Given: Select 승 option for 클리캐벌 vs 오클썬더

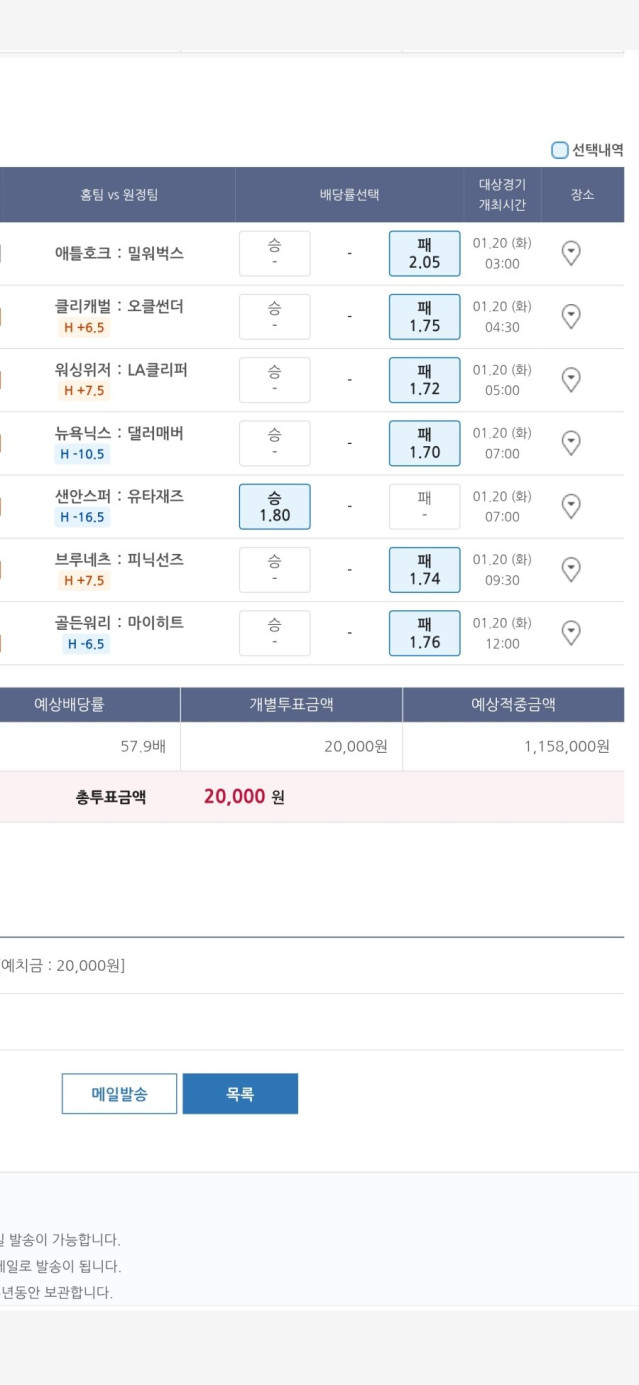Looking at the screenshot, I should coord(274,316).
